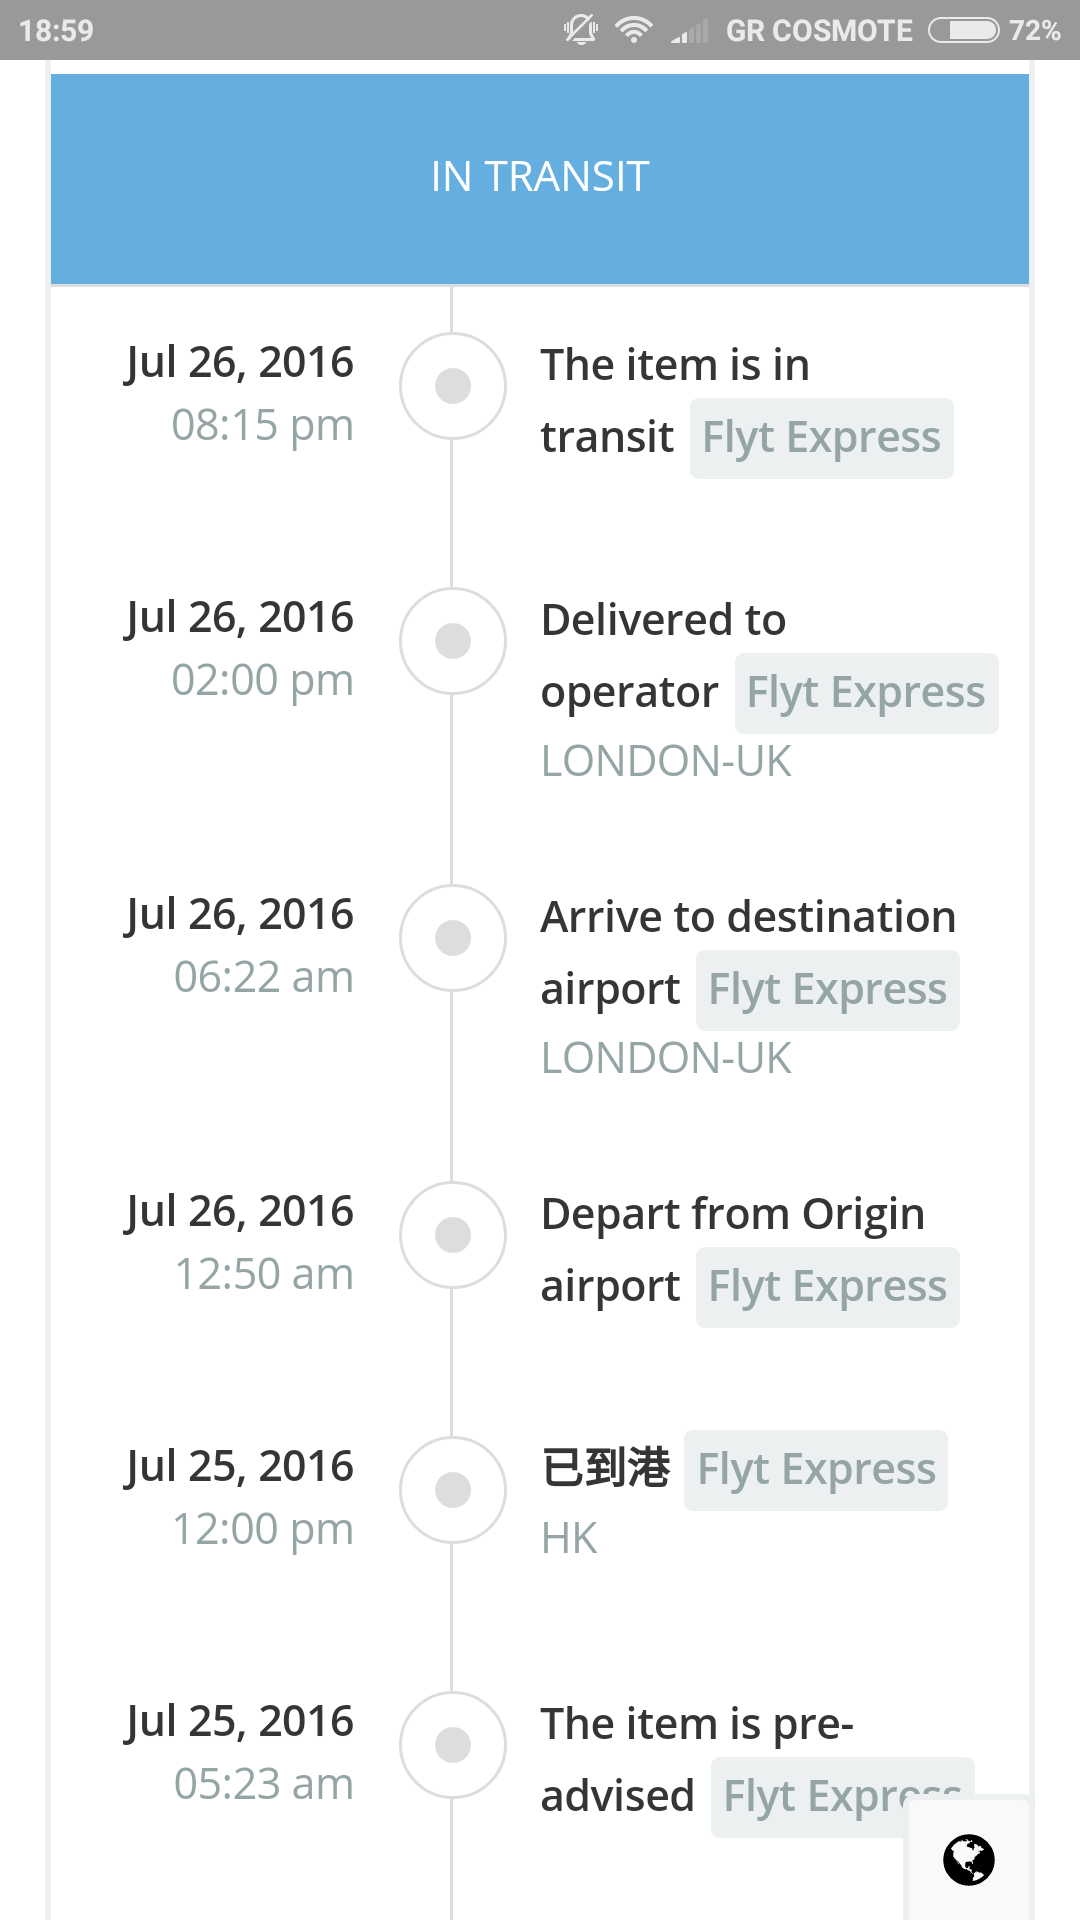Tap the Wi-Fi status icon
Image resolution: width=1080 pixels, height=1920 pixels.
[x=633, y=30]
